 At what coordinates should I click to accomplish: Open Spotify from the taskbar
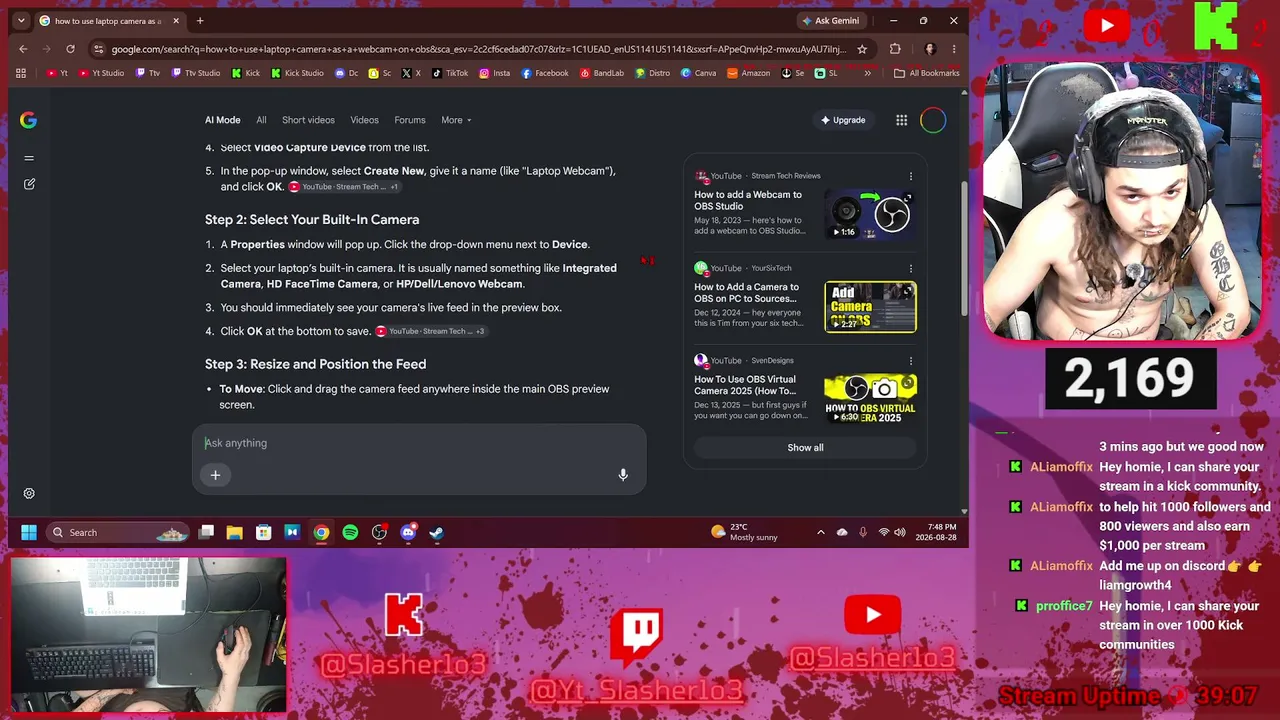point(350,532)
